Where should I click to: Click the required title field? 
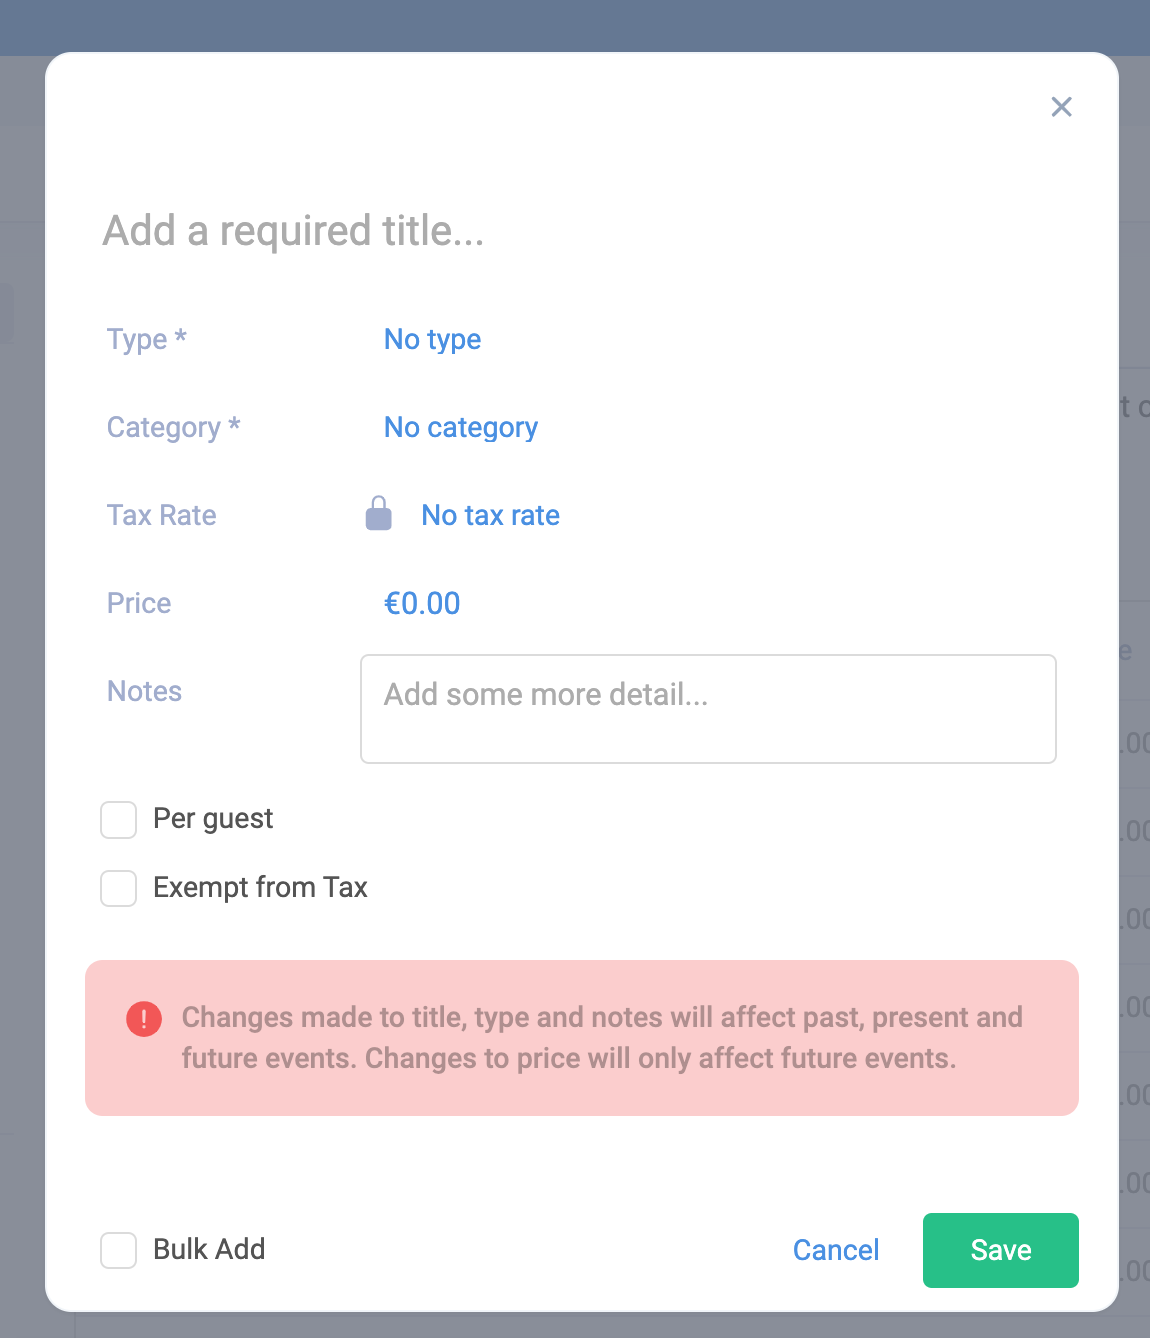coord(292,231)
